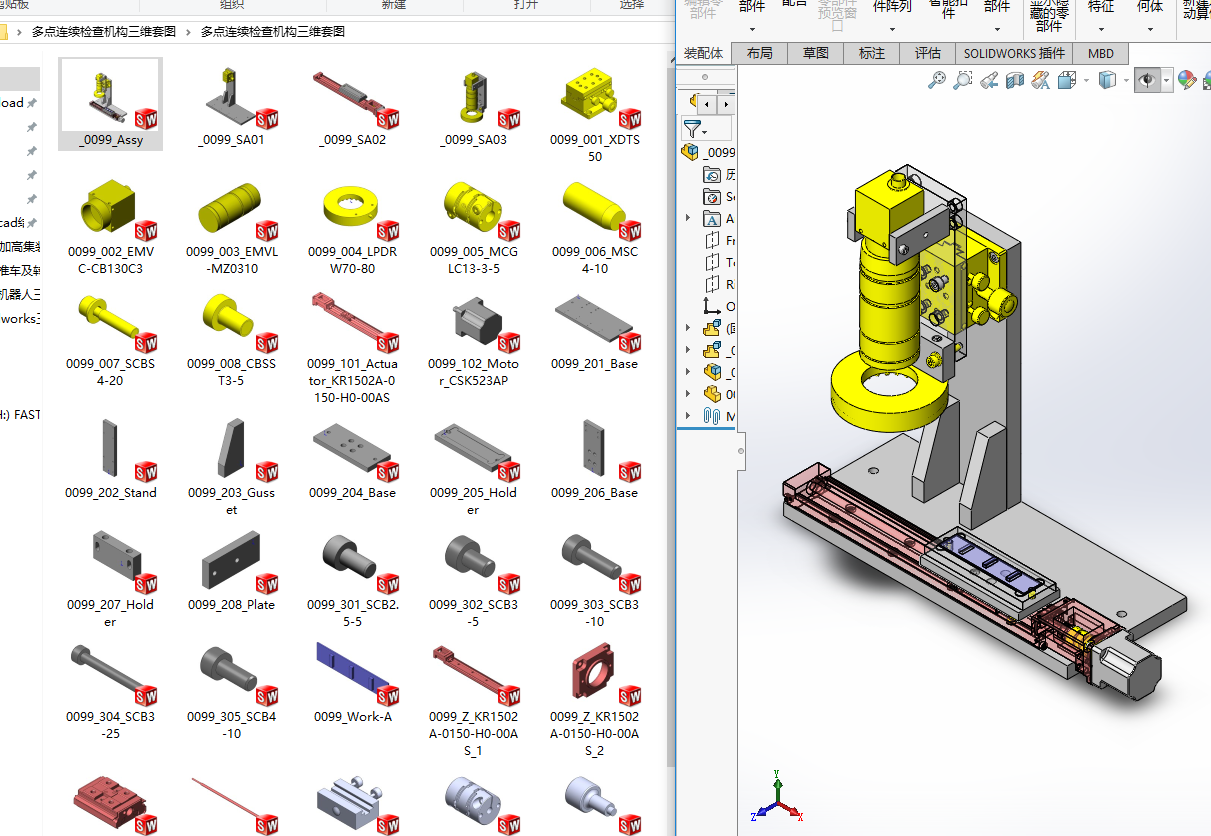Image resolution: width=1211 pixels, height=836 pixels.
Task: Select the 0099_202_Stand part file
Action: pyautogui.click(x=110, y=458)
